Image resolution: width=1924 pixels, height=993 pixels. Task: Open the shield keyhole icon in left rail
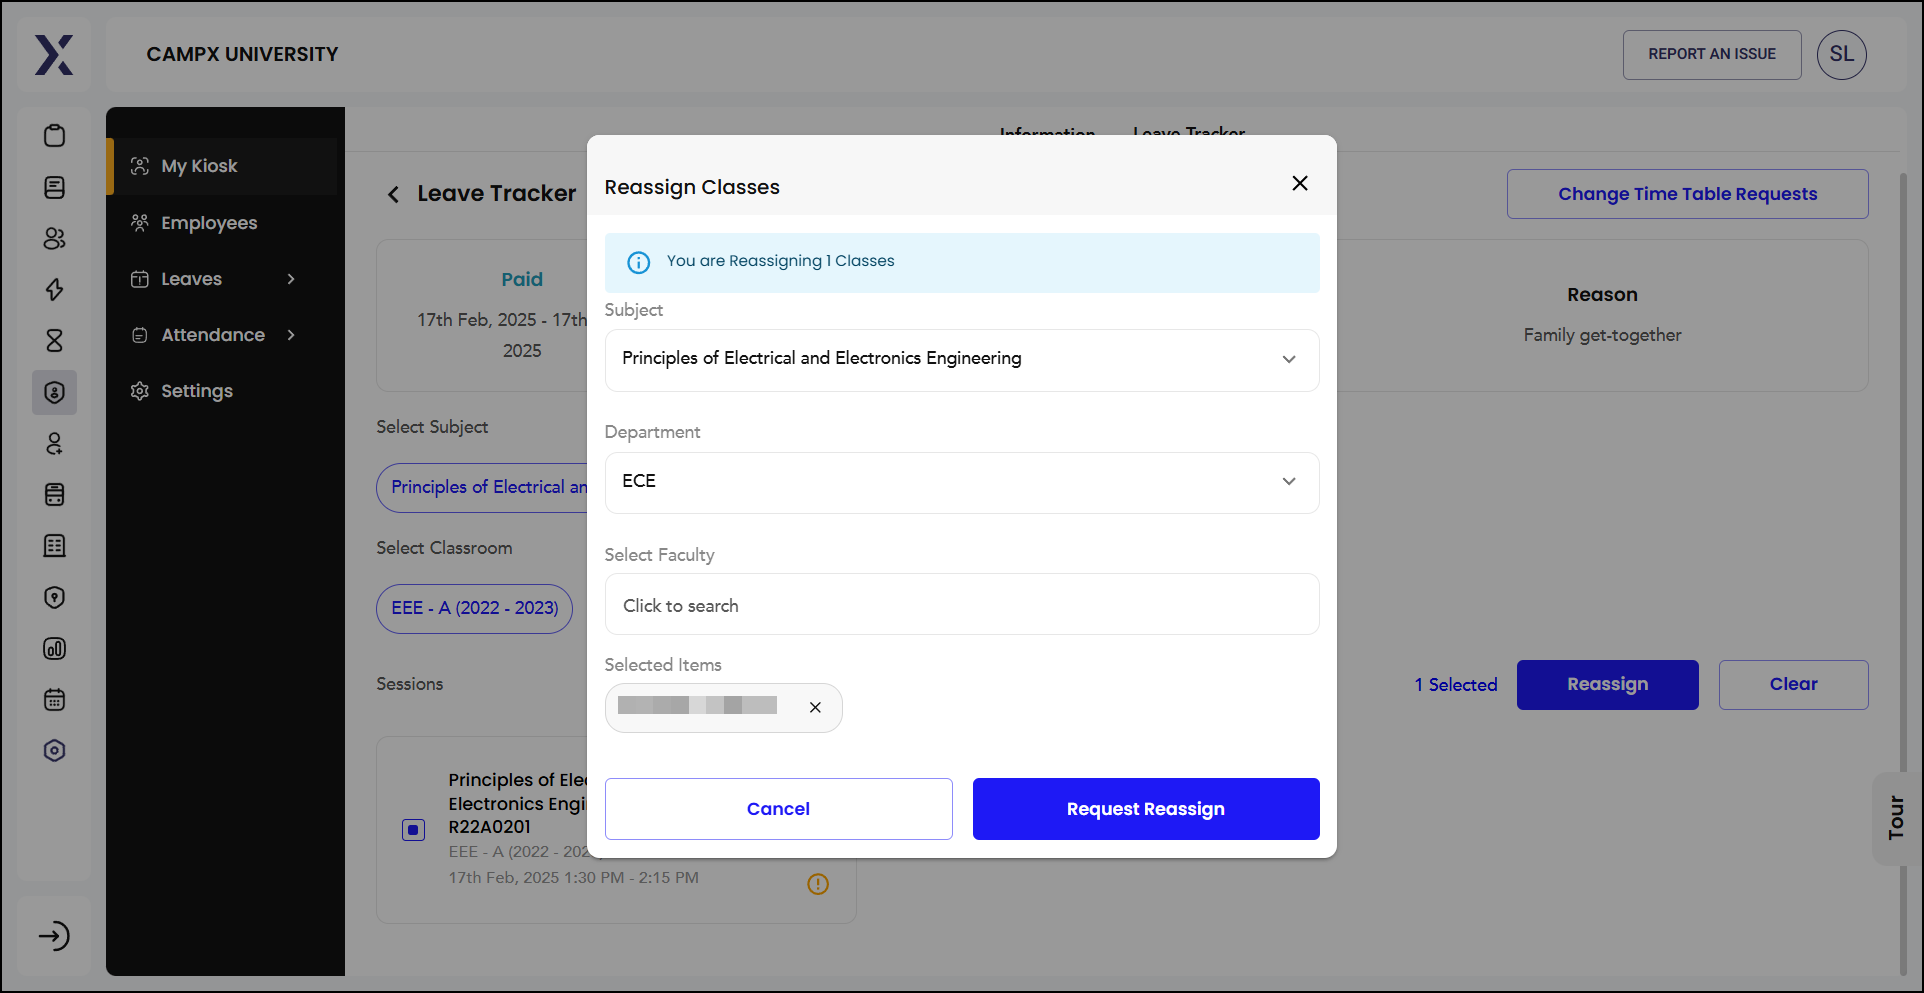[55, 597]
